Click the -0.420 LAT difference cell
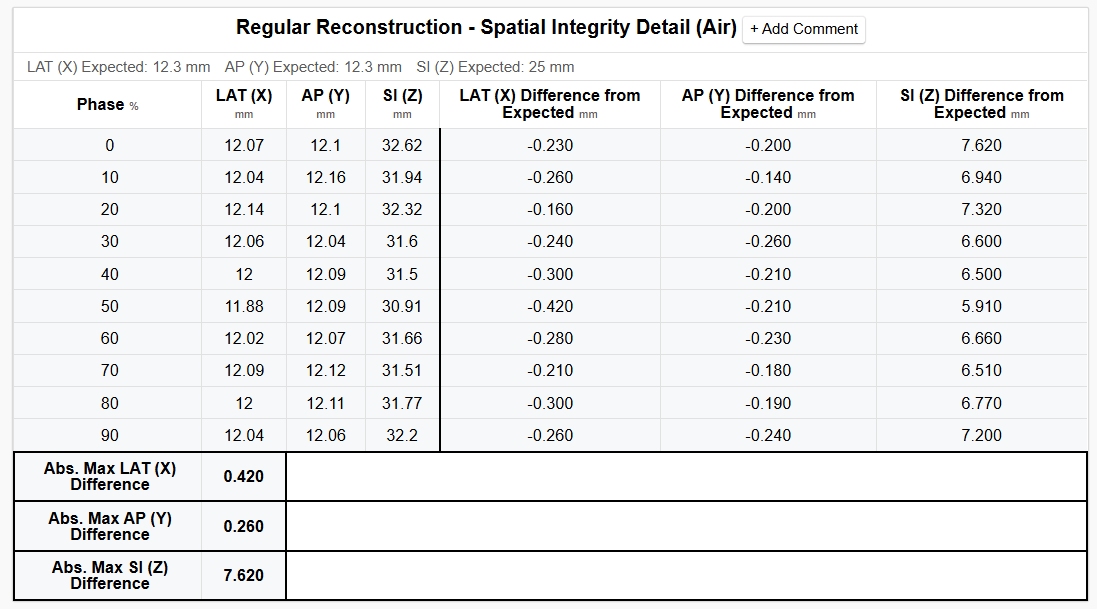This screenshot has height=609, width=1097. tap(550, 306)
